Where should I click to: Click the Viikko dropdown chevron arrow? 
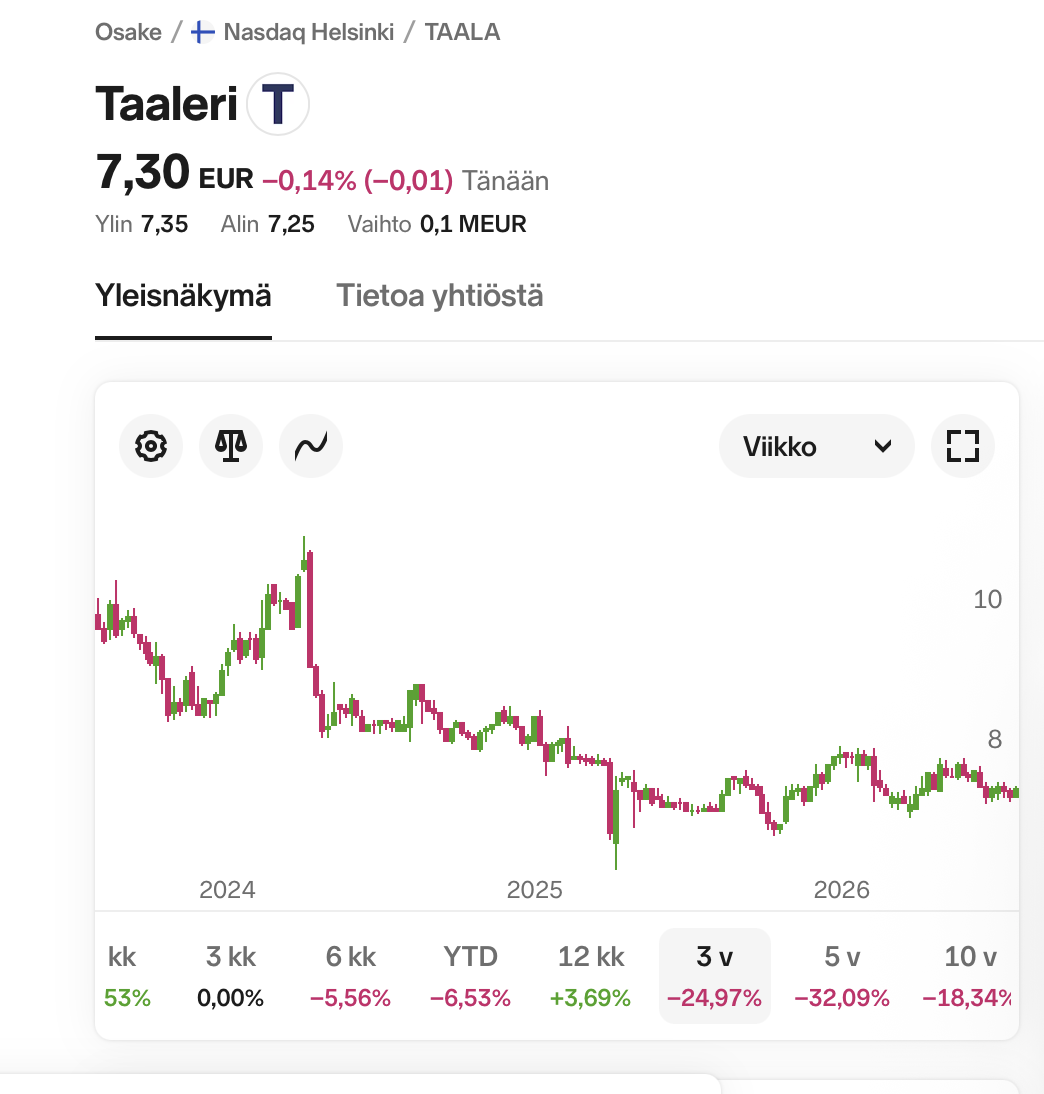tap(883, 447)
